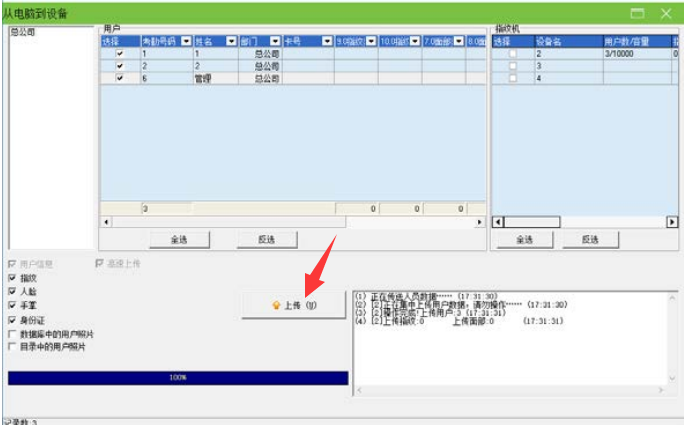
Task: Click the device list horizontal scrollbar thumb
Action: coord(532,222)
